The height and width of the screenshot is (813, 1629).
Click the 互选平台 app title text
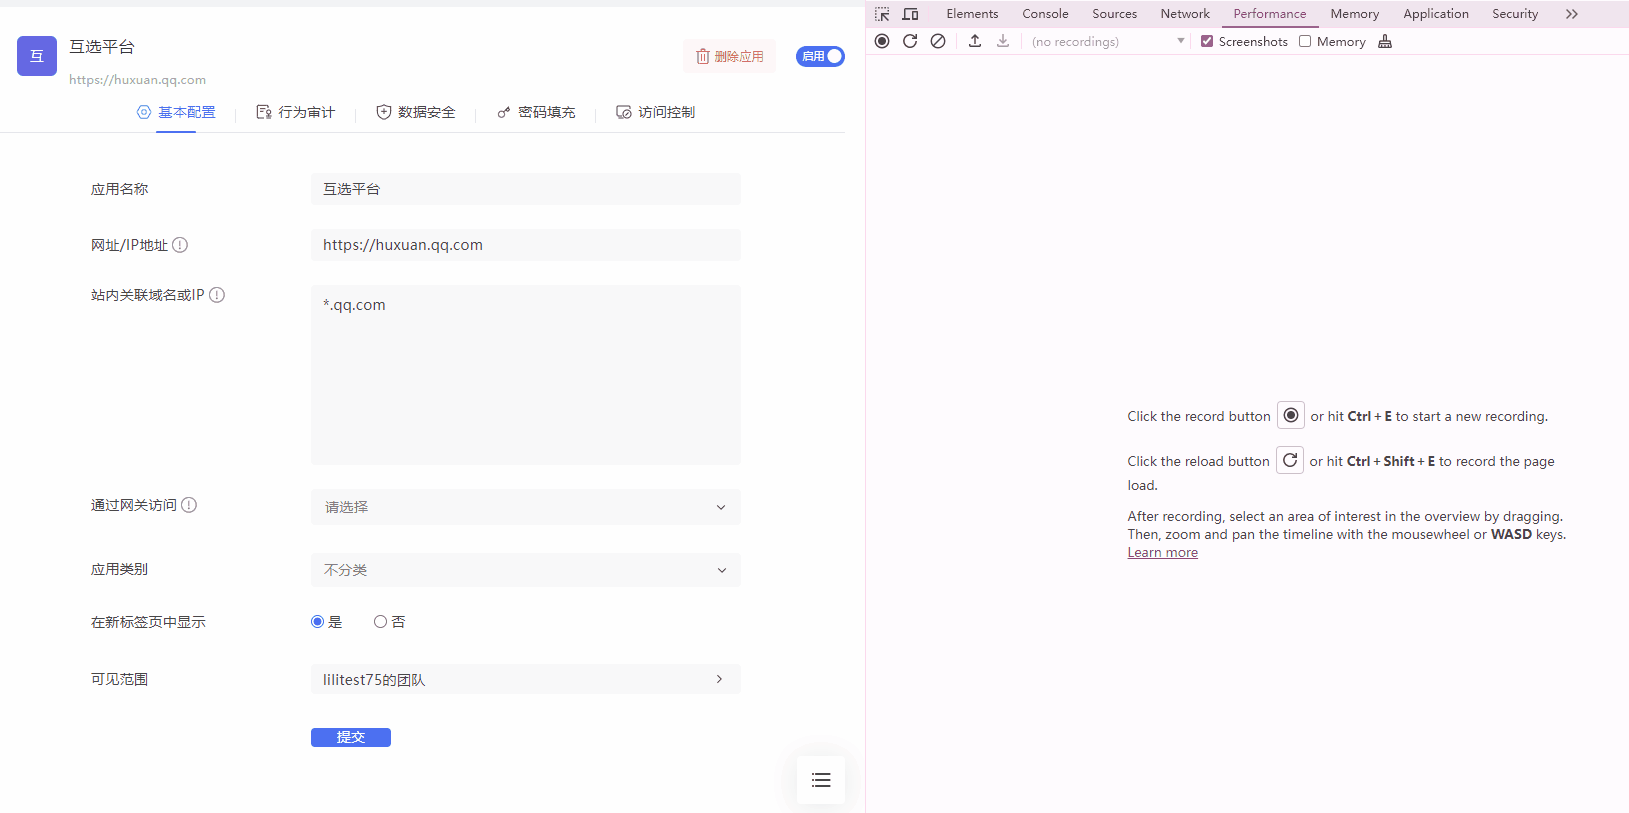pos(102,47)
